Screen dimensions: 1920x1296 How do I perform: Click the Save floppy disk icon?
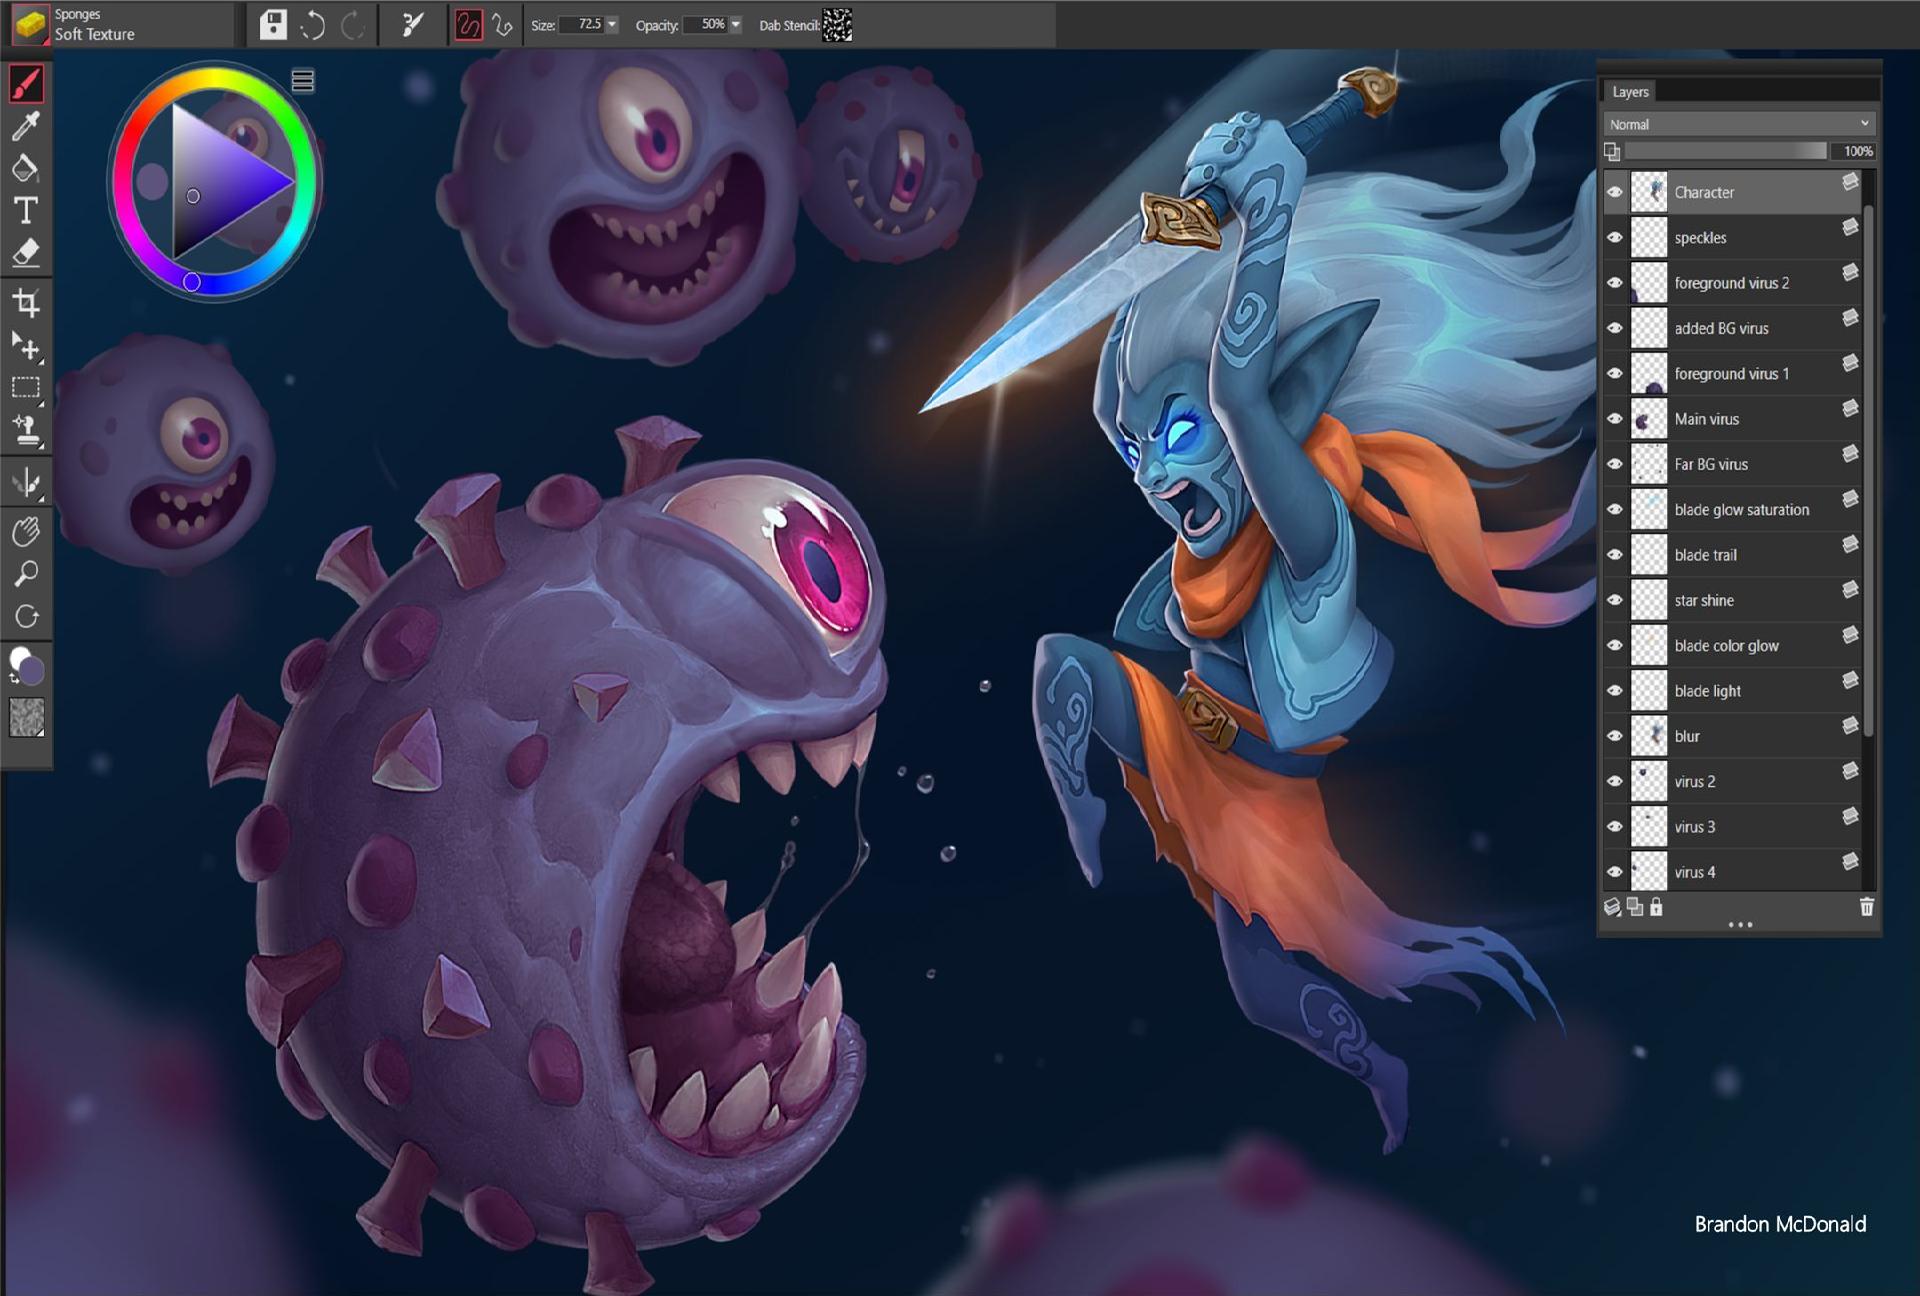click(x=273, y=25)
